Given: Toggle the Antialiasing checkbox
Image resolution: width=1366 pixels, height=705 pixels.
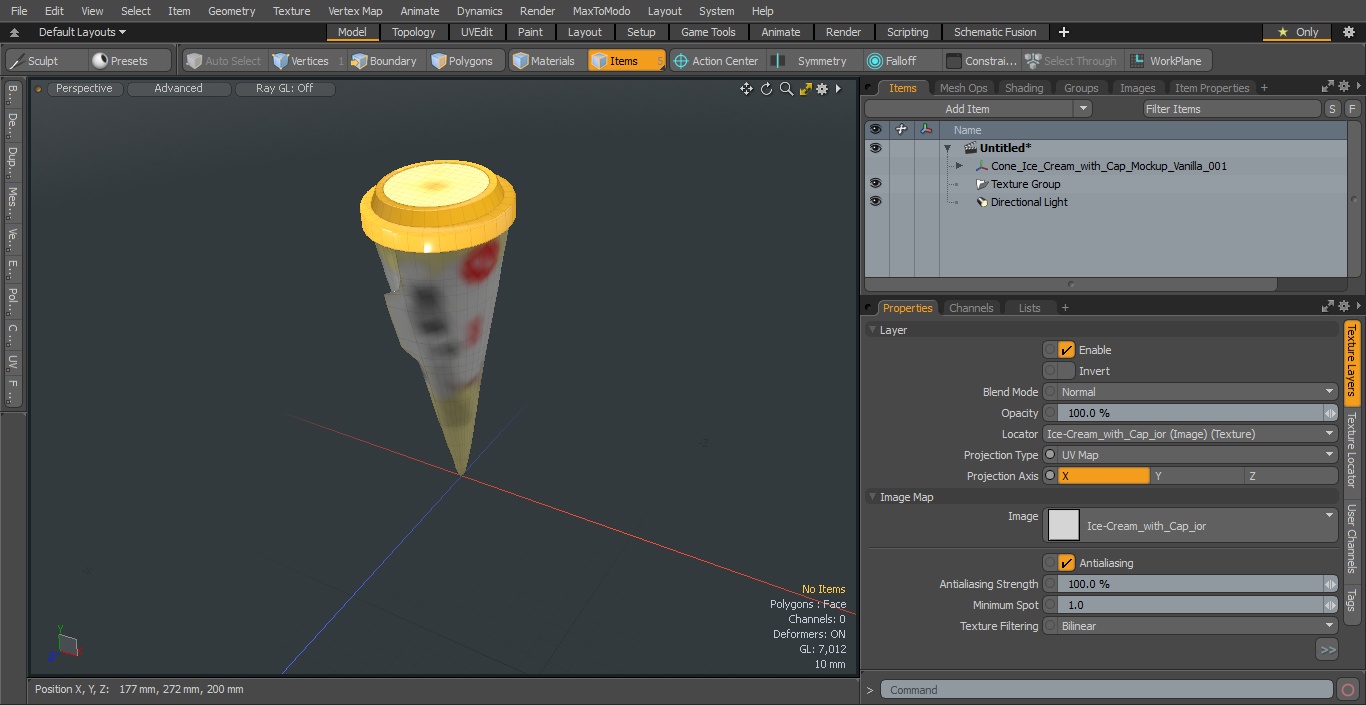Looking at the screenshot, I should point(1066,563).
